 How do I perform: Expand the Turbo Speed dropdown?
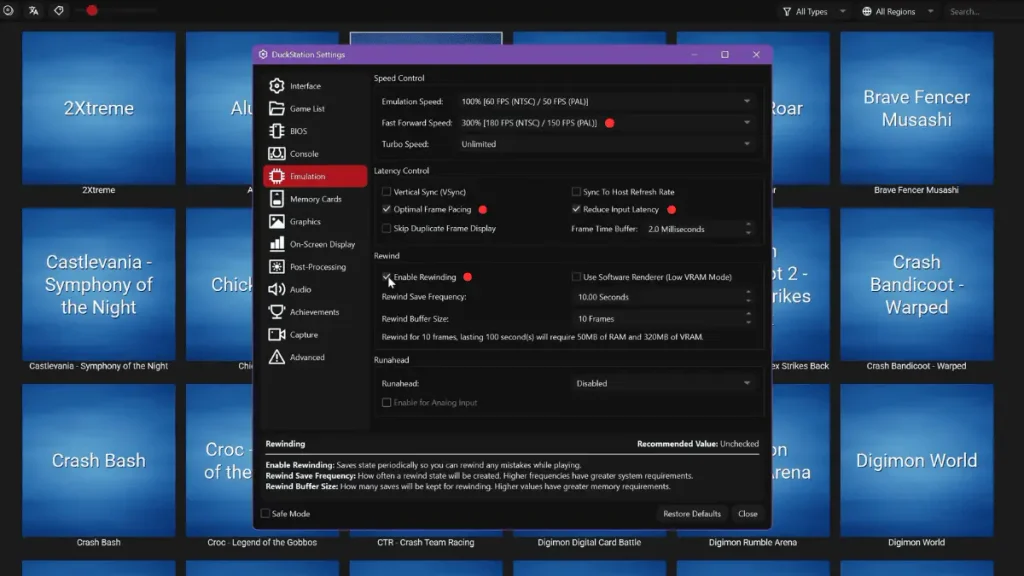(x=606, y=144)
